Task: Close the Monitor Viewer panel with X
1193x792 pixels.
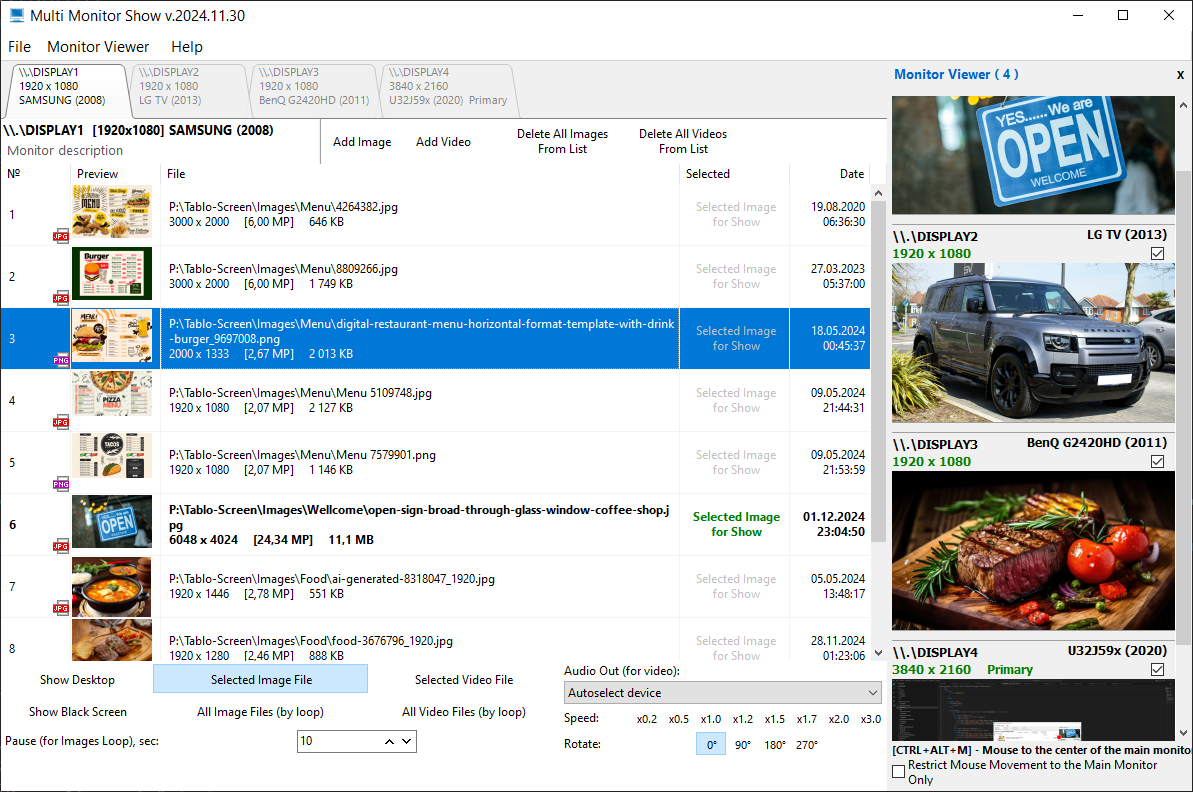Action: (x=1180, y=75)
